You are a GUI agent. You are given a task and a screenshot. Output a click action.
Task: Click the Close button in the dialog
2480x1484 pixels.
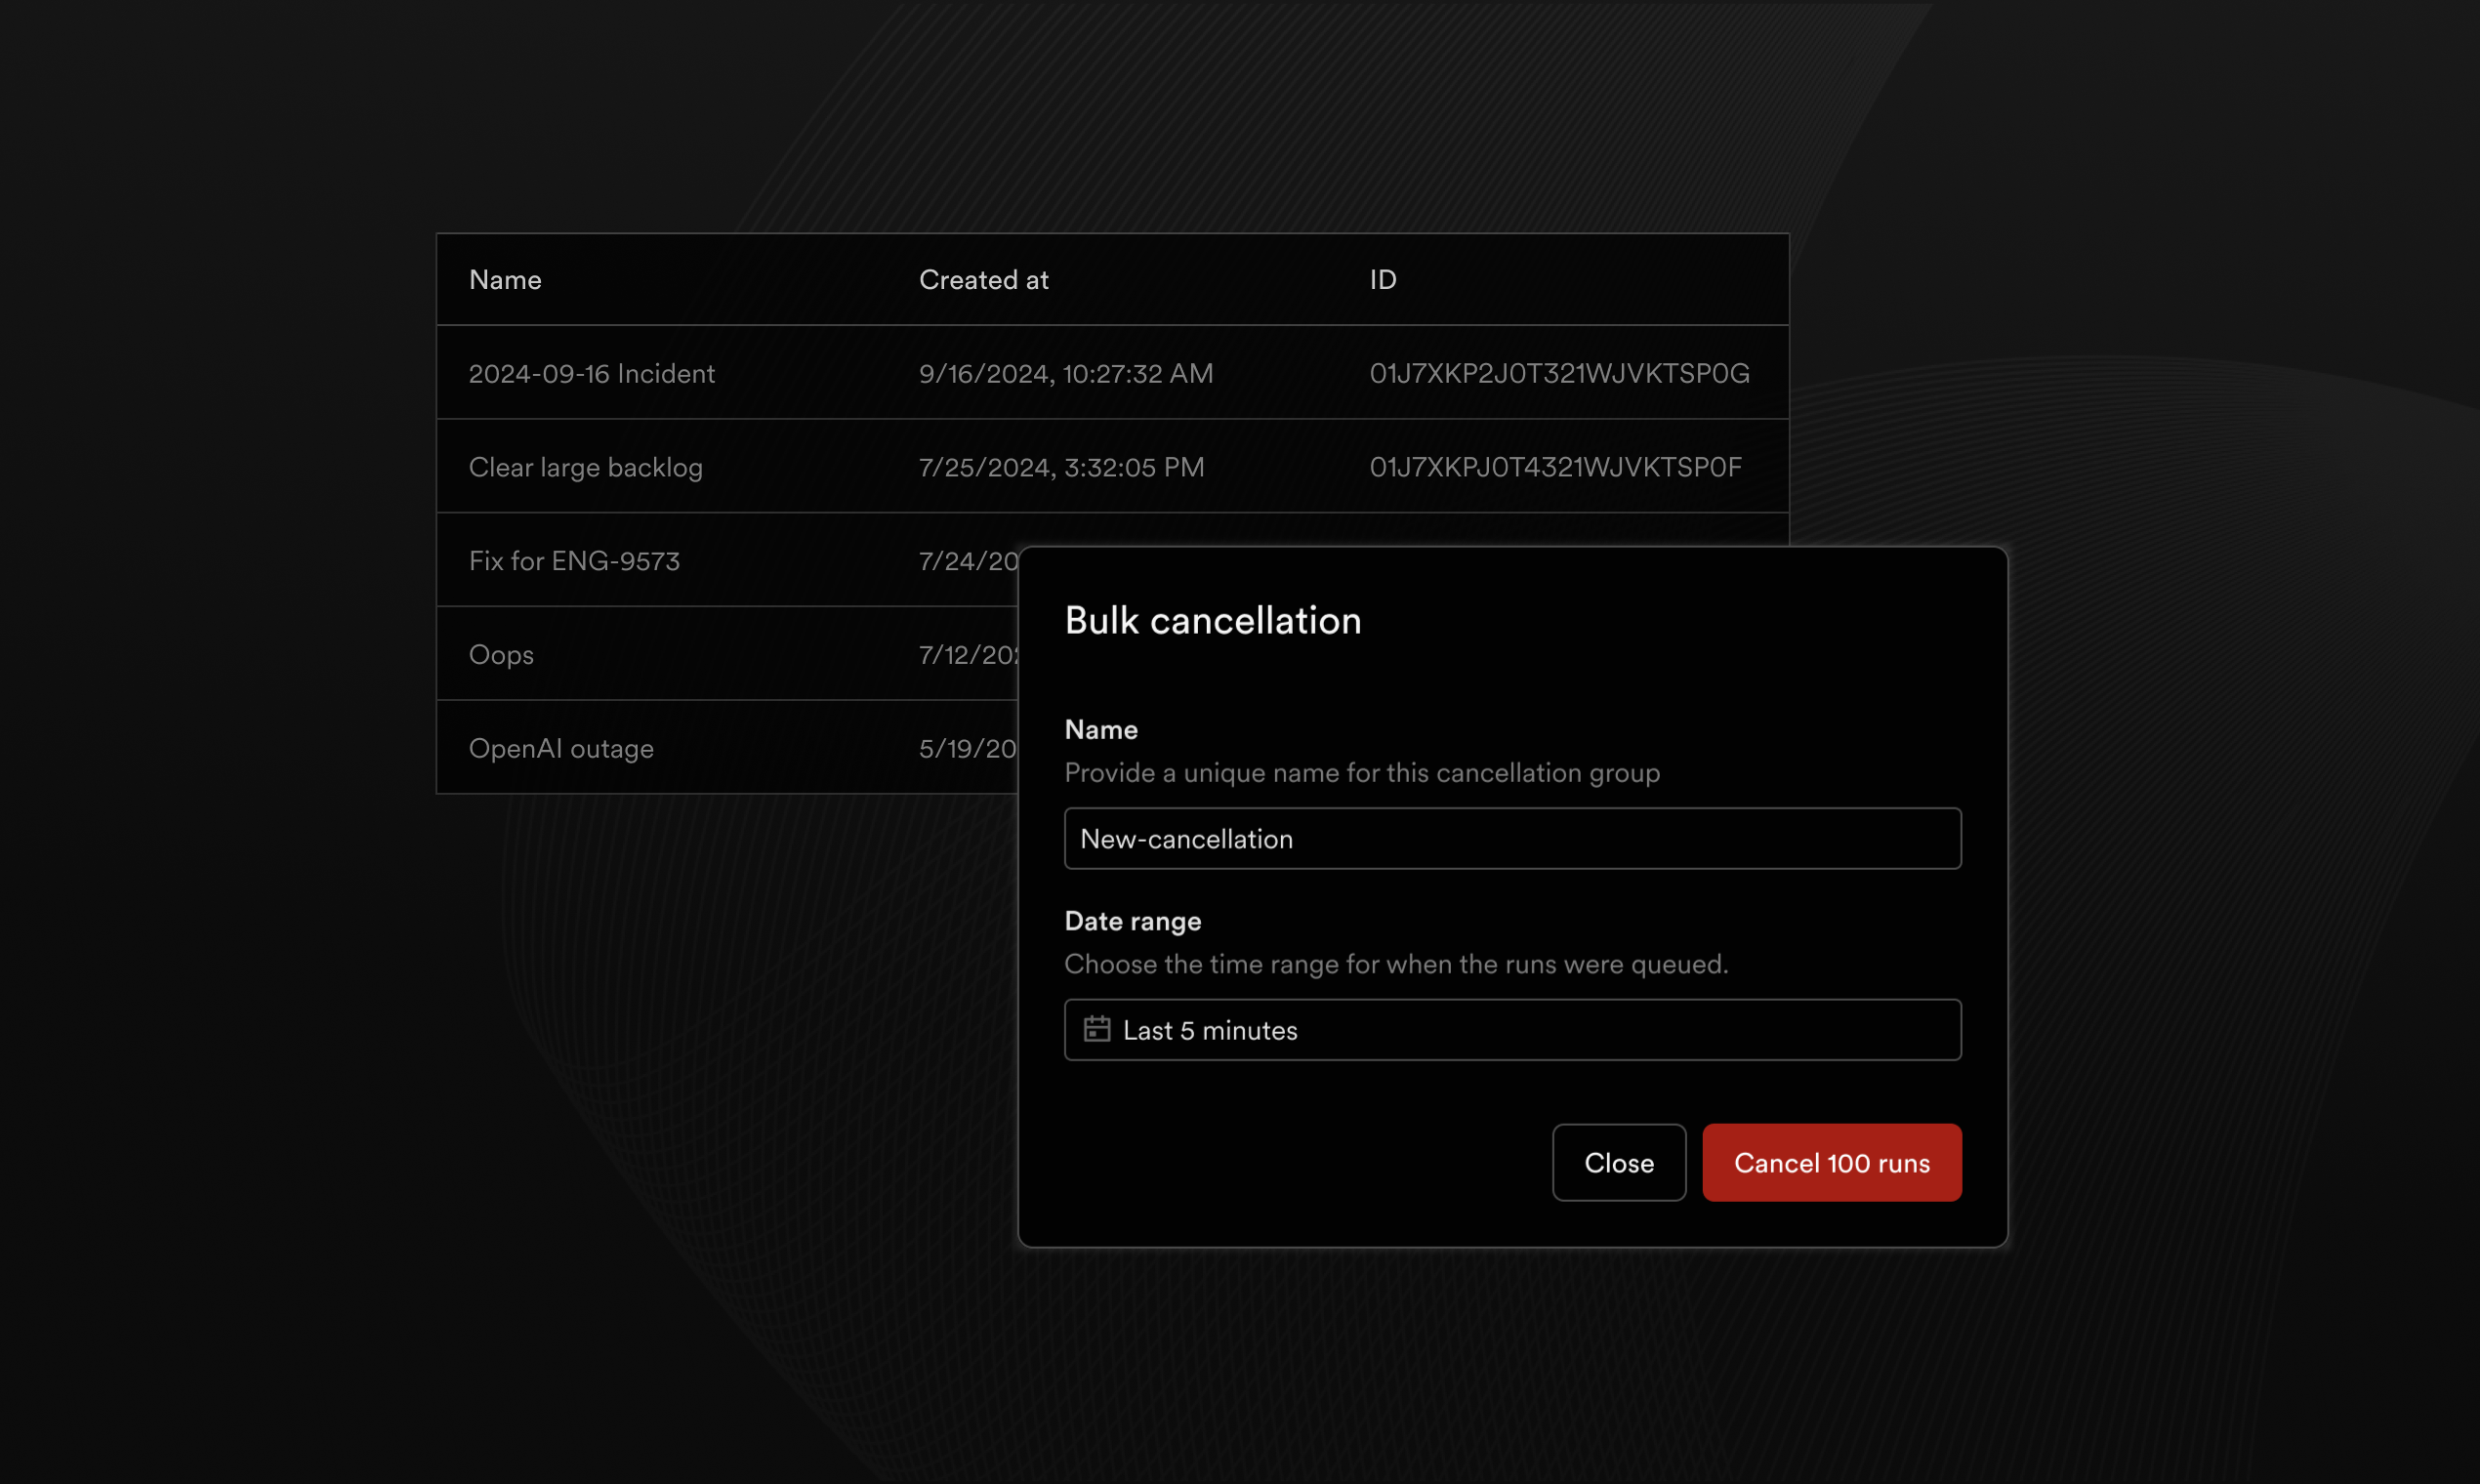click(1618, 1162)
